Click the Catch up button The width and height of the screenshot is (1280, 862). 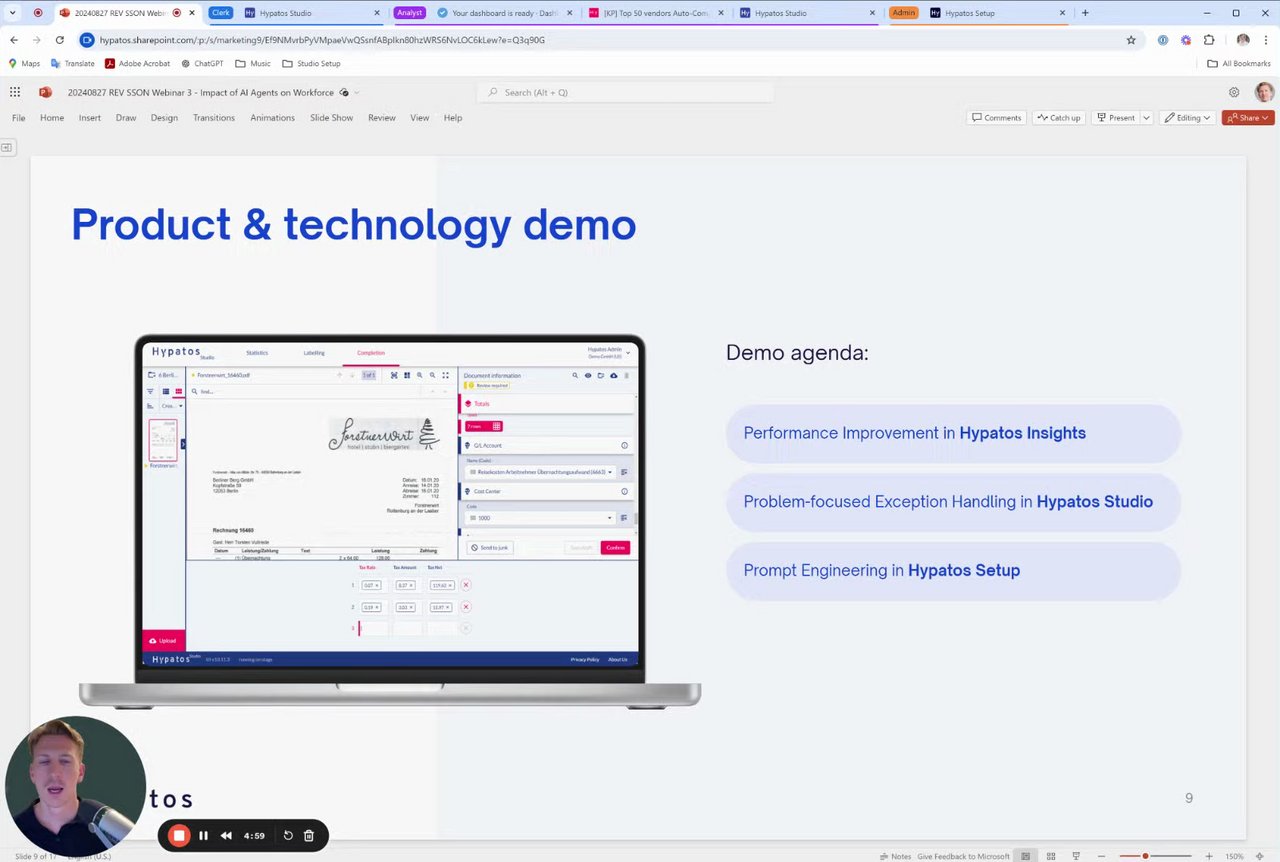pos(1058,118)
